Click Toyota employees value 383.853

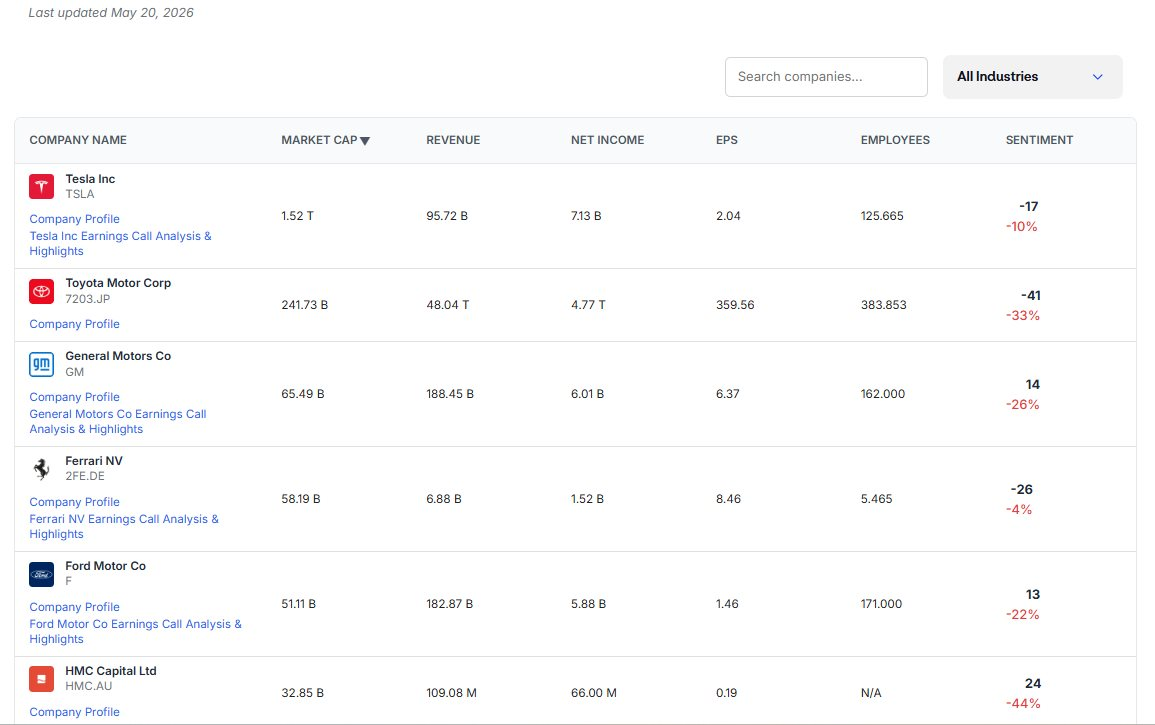(x=883, y=305)
